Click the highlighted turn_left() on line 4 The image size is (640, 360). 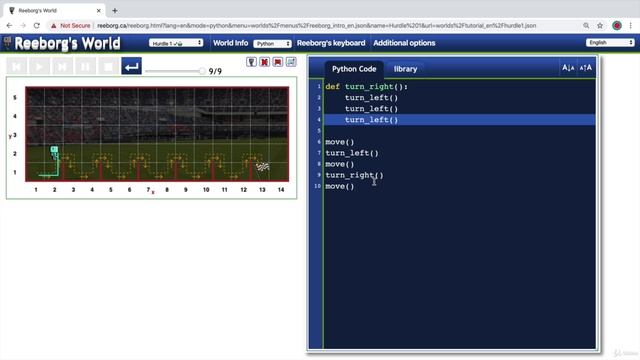pyautogui.click(x=371, y=120)
